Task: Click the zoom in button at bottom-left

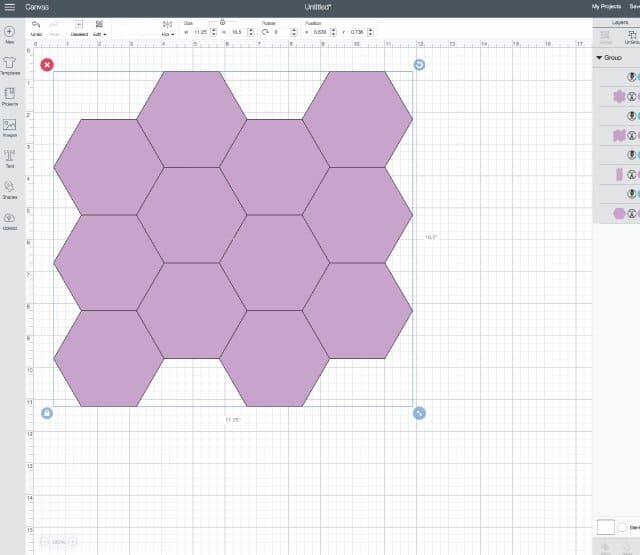Action: point(72,542)
